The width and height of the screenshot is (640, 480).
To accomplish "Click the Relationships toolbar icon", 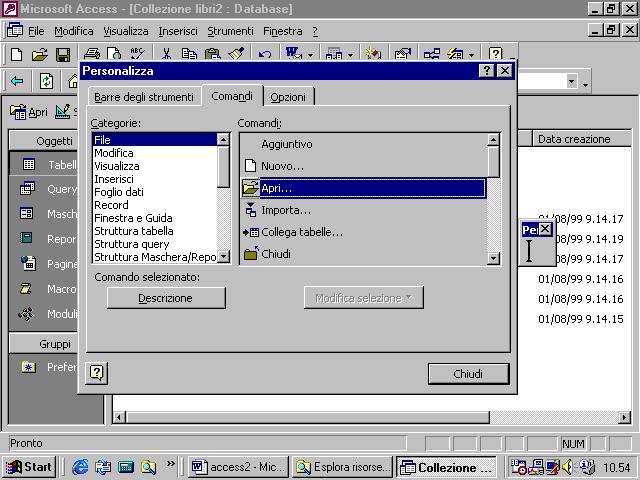I will 431,53.
